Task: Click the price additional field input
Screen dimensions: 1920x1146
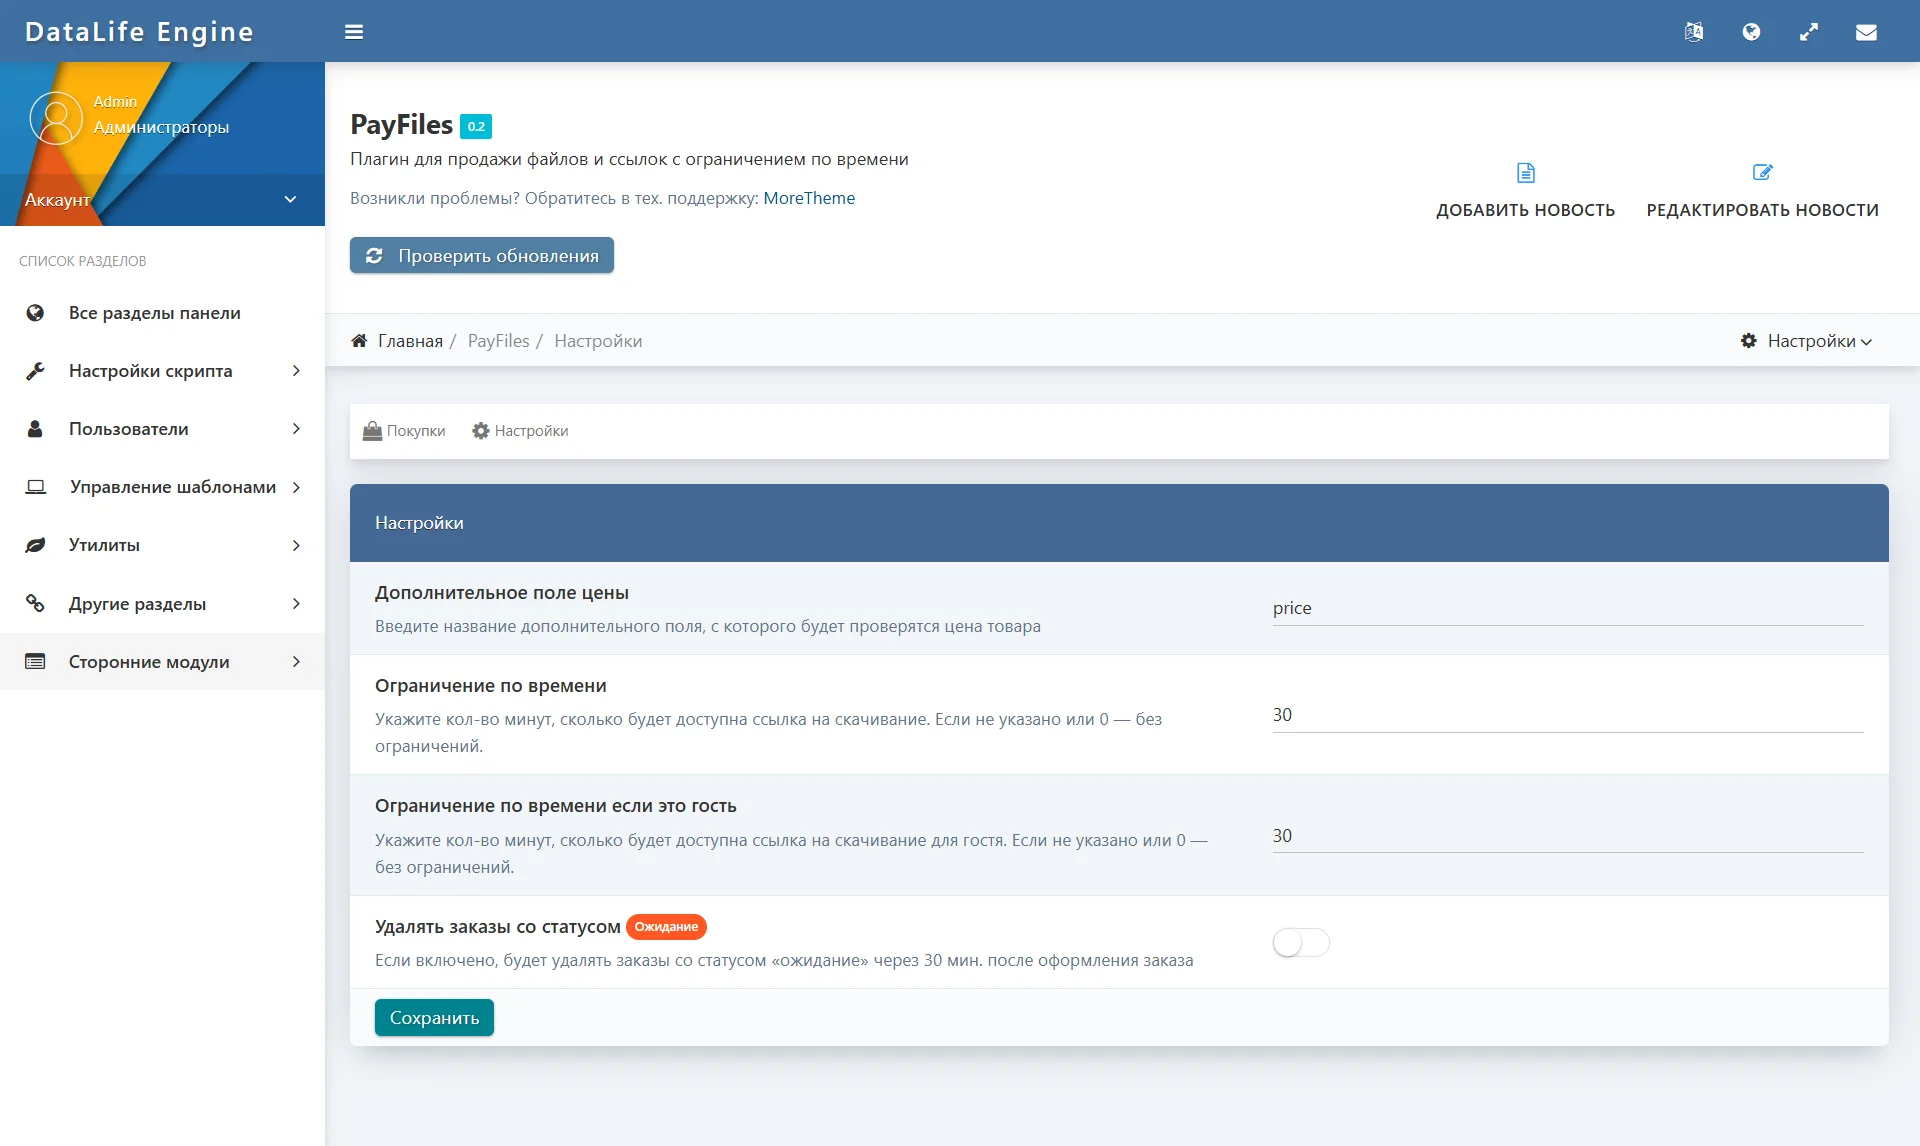Action: click(x=1566, y=608)
